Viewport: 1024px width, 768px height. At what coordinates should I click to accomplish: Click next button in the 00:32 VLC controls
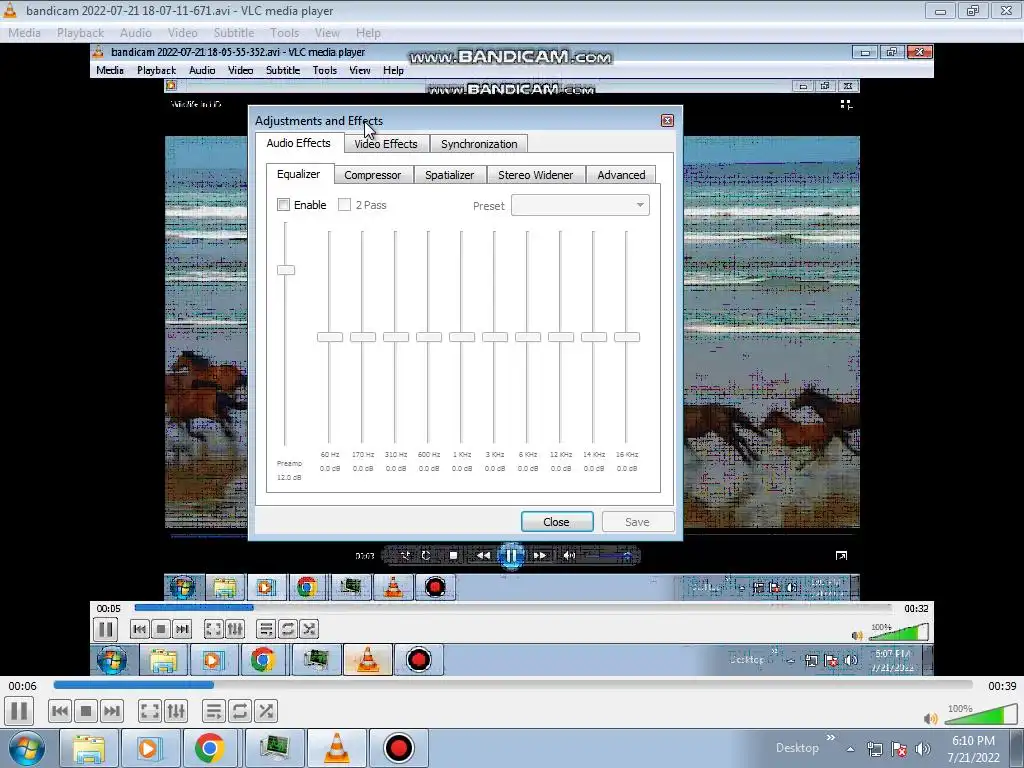click(182, 630)
